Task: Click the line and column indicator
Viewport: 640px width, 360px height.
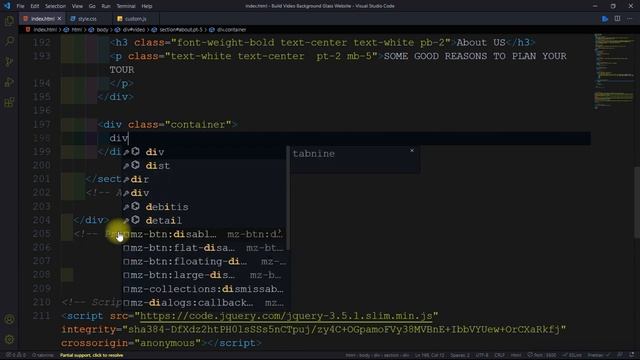Action: [429, 355]
